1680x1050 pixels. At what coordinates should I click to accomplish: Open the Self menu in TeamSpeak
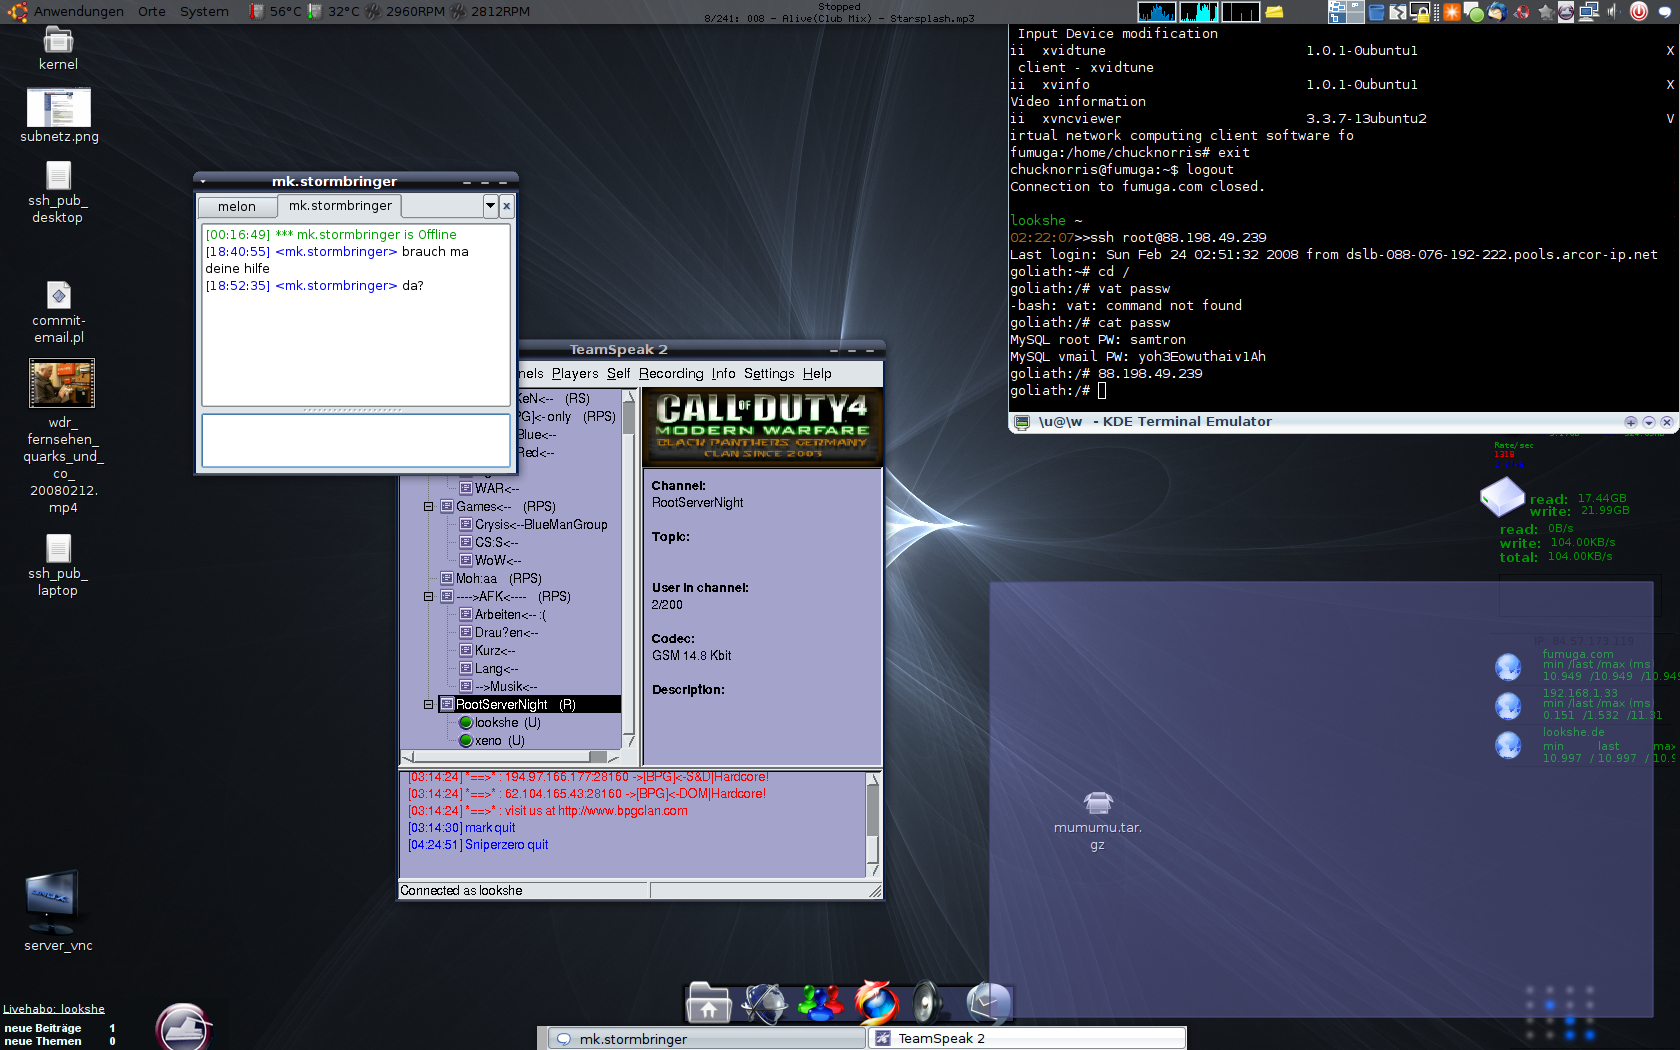619,374
